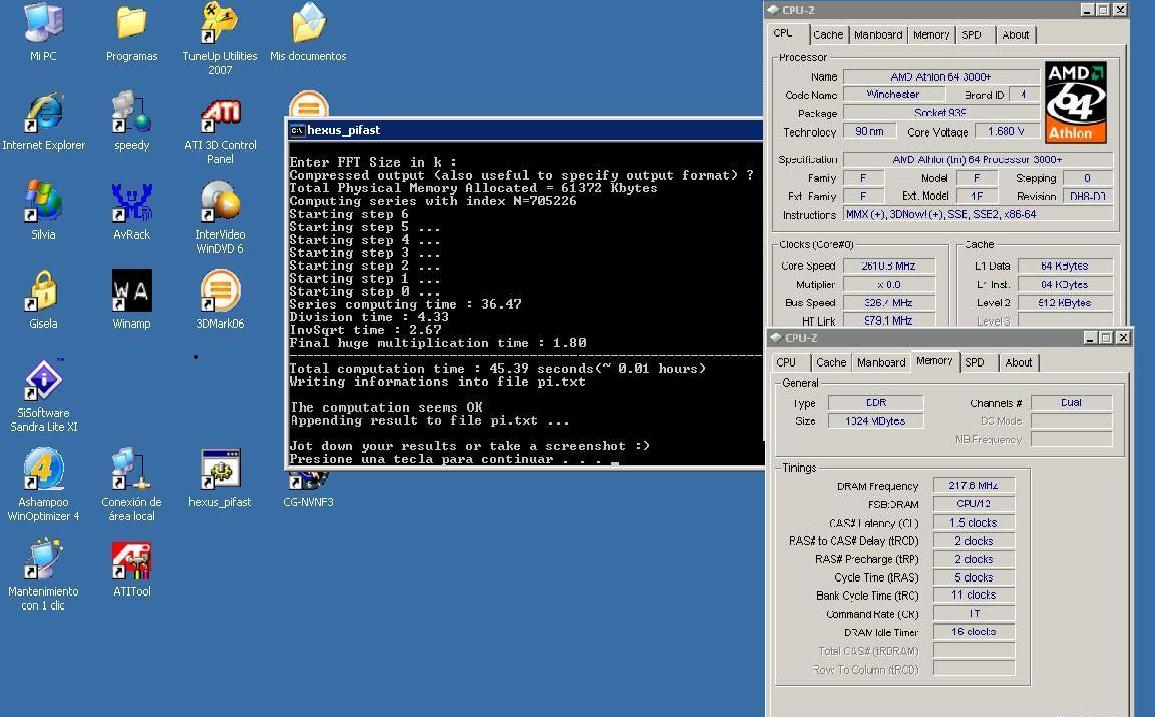This screenshot has height=717, width=1155.
Task: Switch to Cache tab in upper CPU-Z window
Action: tap(828, 35)
